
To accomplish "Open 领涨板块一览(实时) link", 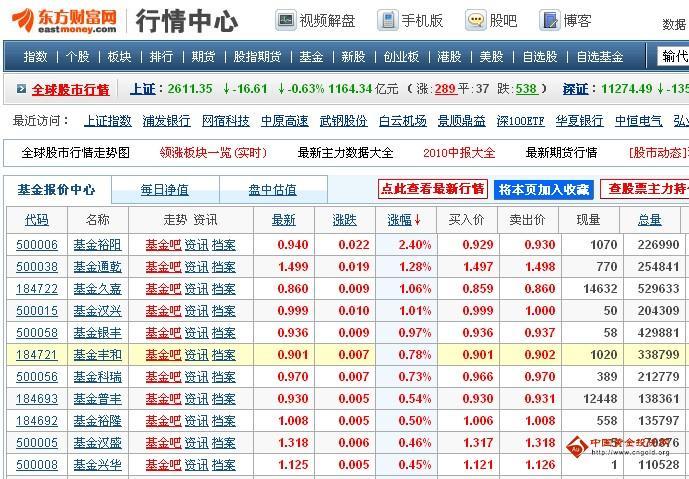I will pyautogui.click(x=214, y=153).
